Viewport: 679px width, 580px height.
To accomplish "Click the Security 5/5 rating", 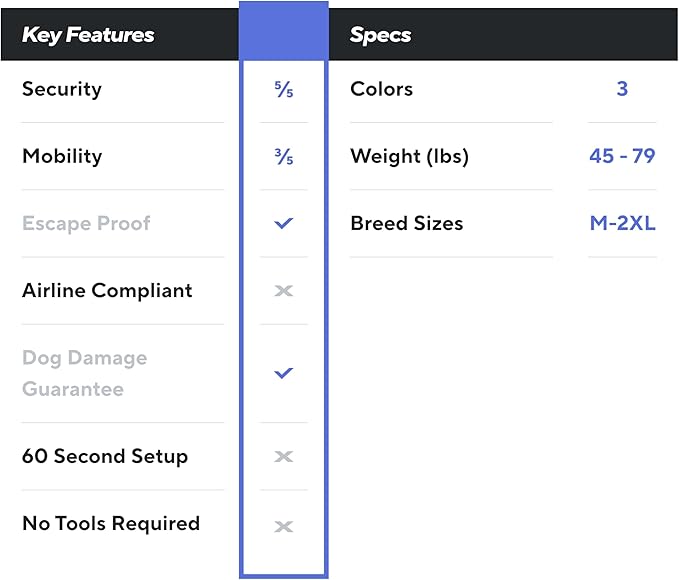I will 284,90.
